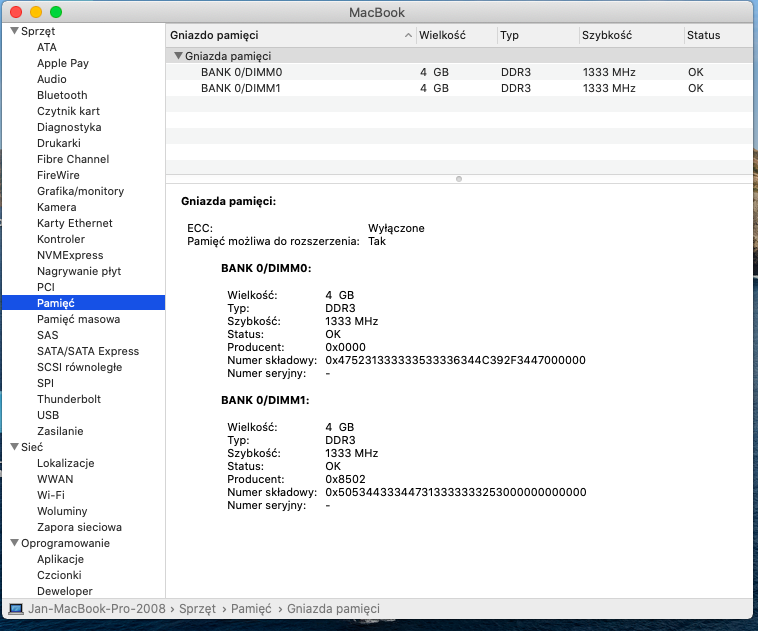Click the BANK 0/DIMM0 heading in details
This screenshot has height=631, width=758.
coord(266,268)
